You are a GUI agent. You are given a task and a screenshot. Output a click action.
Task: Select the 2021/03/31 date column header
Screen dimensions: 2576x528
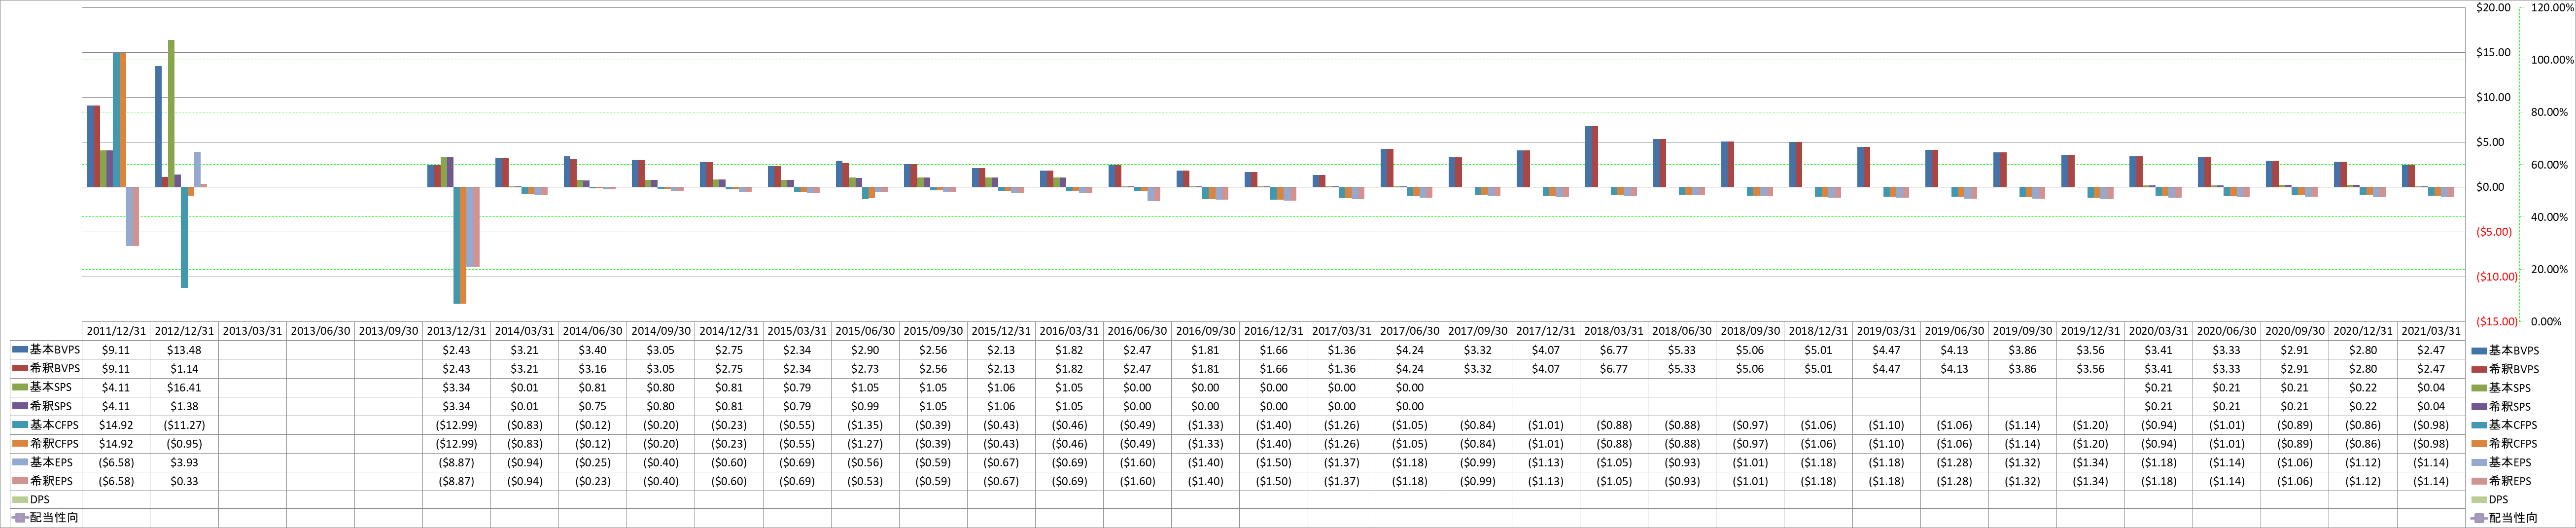point(2431,331)
